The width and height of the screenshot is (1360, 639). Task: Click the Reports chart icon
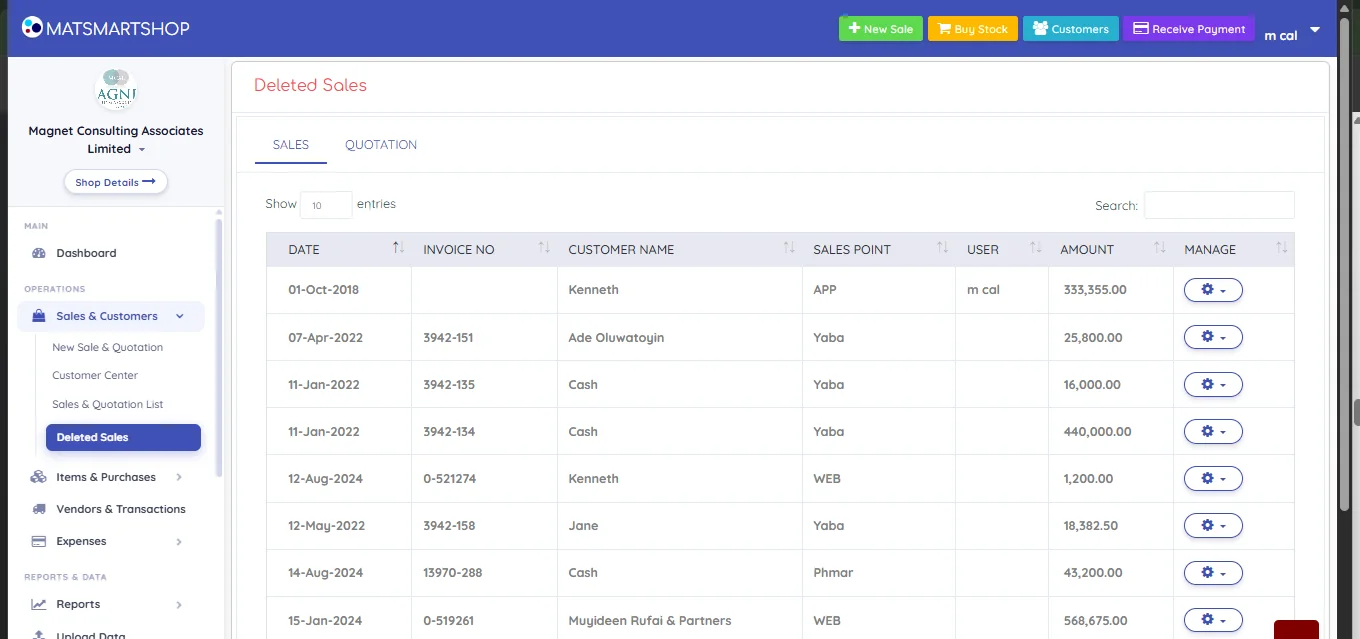point(39,604)
